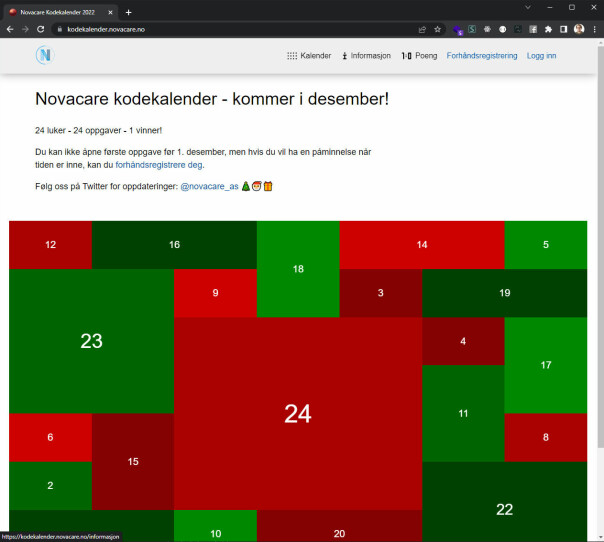Open calendar door 5

coord(546,245)
